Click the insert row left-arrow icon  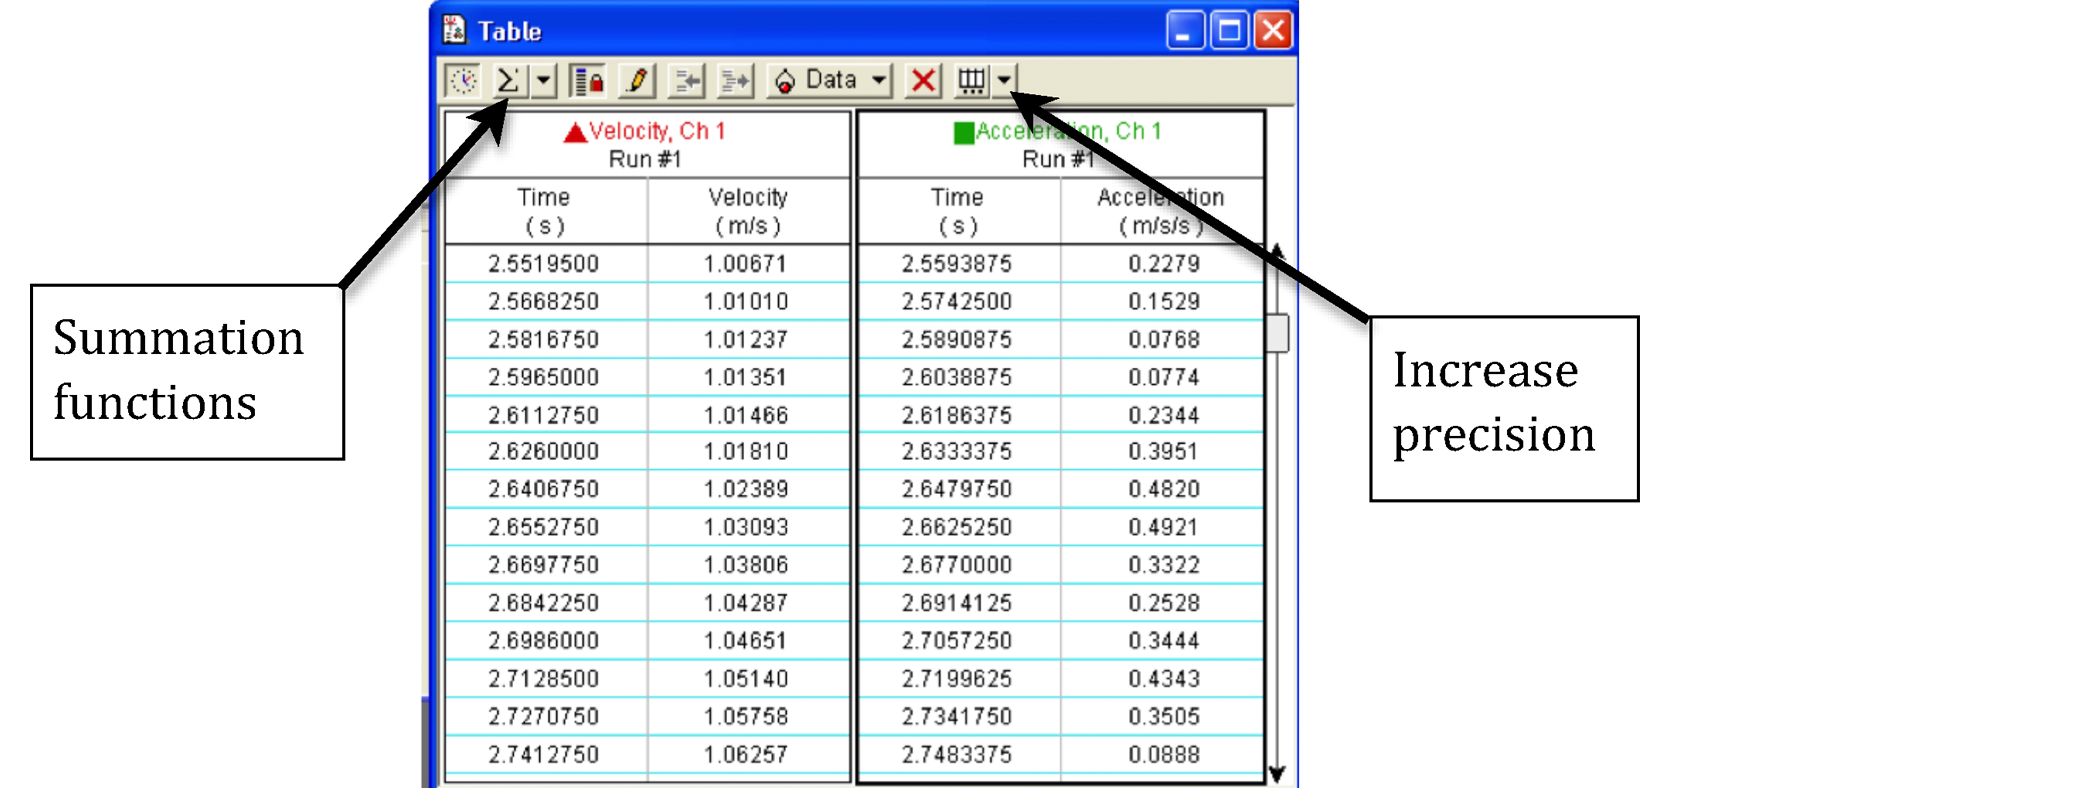pyautogui.click(x=686, y=81)
